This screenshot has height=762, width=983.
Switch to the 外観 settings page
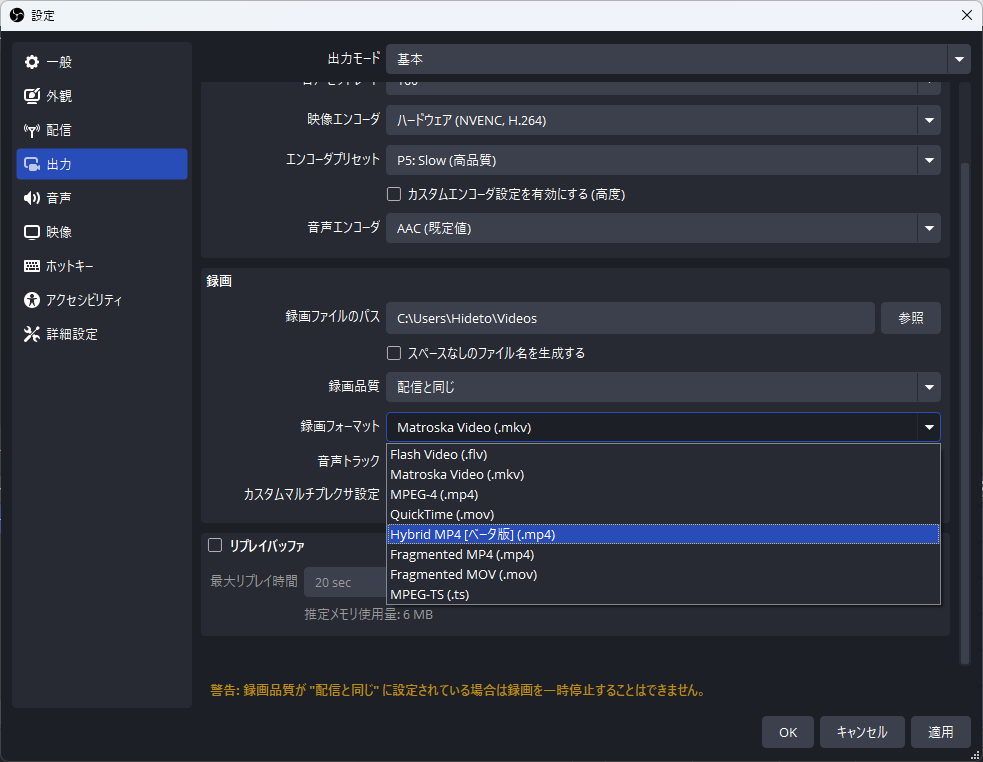(102, 96)
